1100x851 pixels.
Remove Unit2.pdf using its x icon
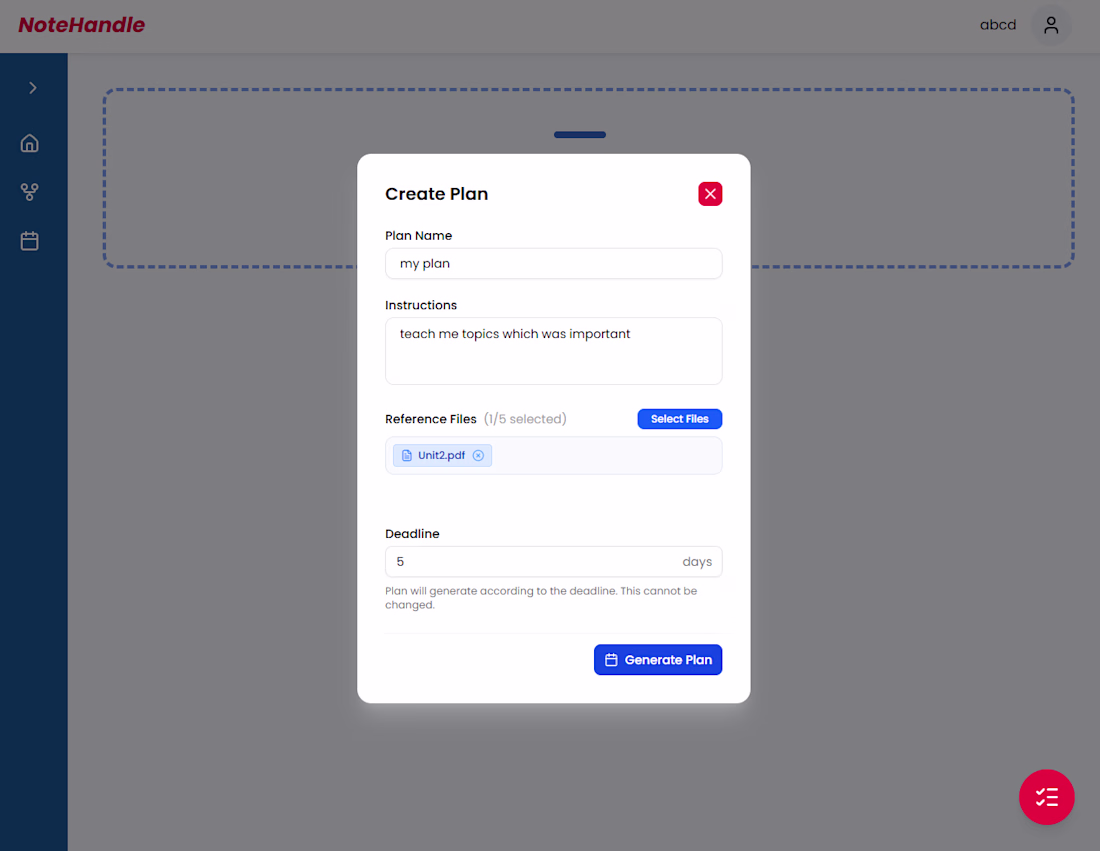[x=478, y=455]
